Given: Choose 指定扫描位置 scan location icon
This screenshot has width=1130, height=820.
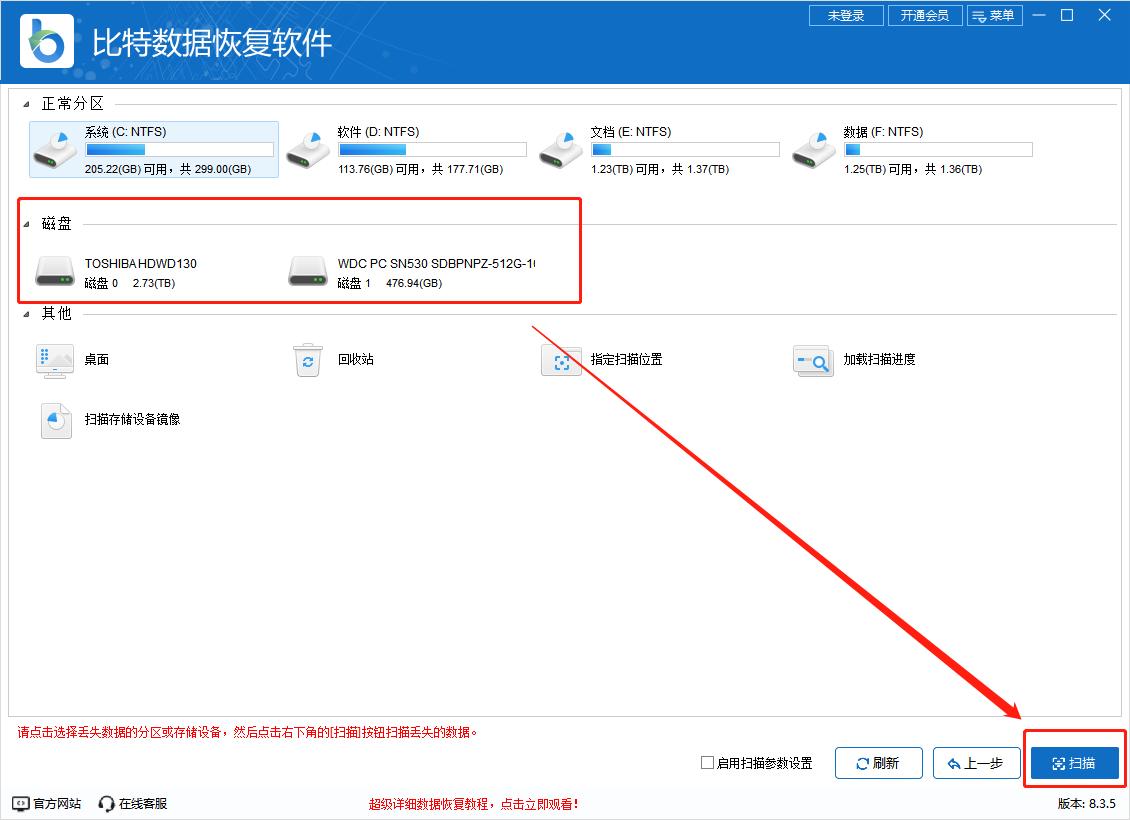Looking at the screenshot, I should [561, 360].
